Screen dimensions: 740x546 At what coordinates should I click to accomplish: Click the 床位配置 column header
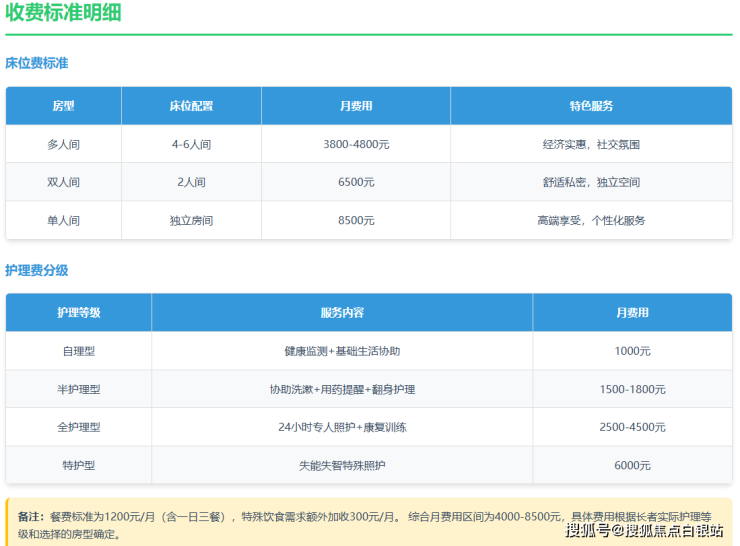(191, 106)
